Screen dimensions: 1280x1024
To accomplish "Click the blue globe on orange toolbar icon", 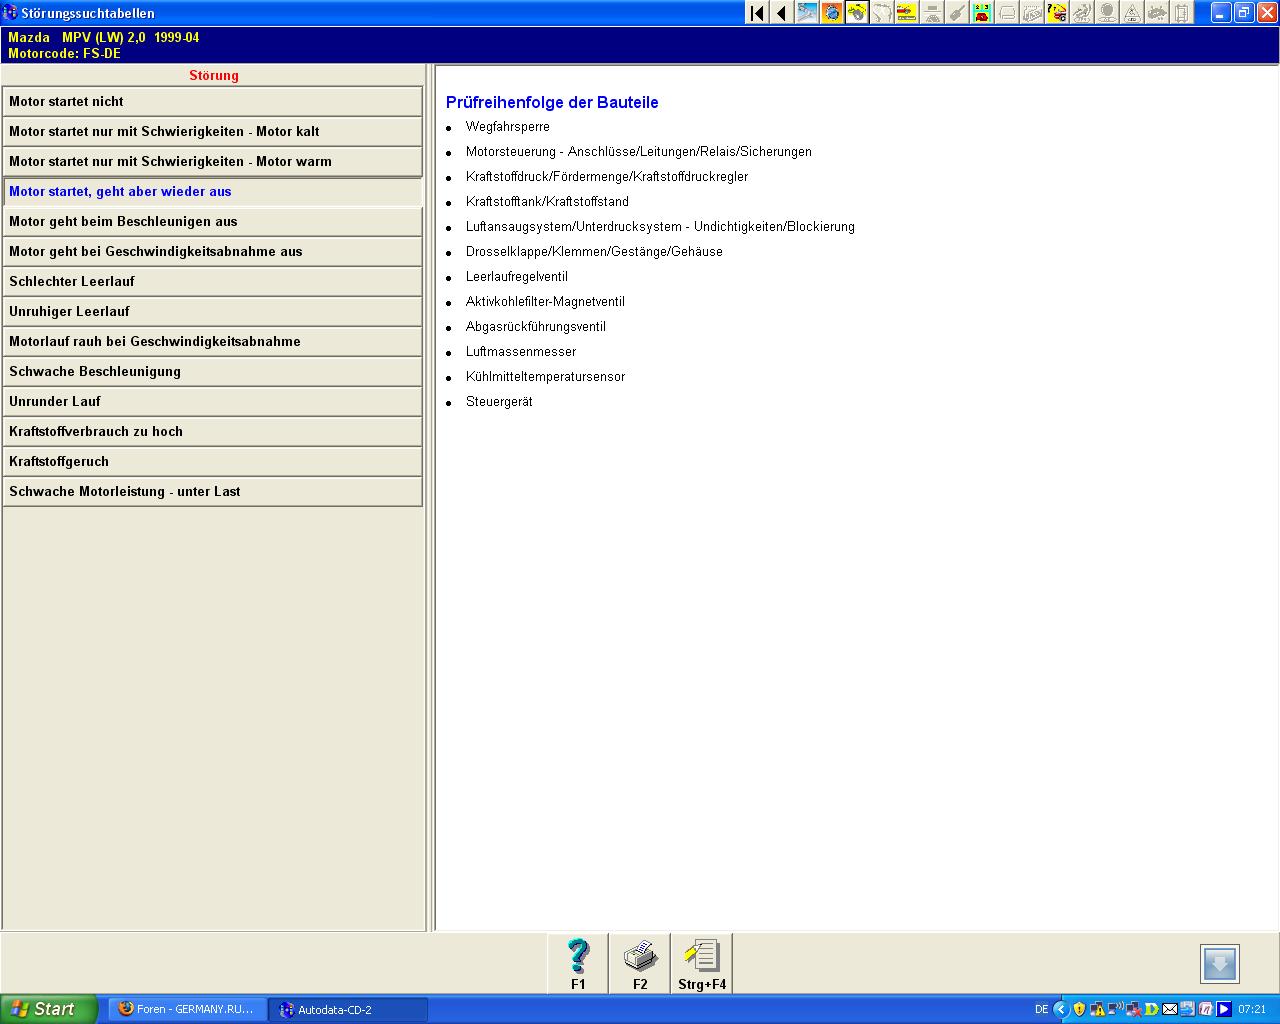I will (832, 13).
